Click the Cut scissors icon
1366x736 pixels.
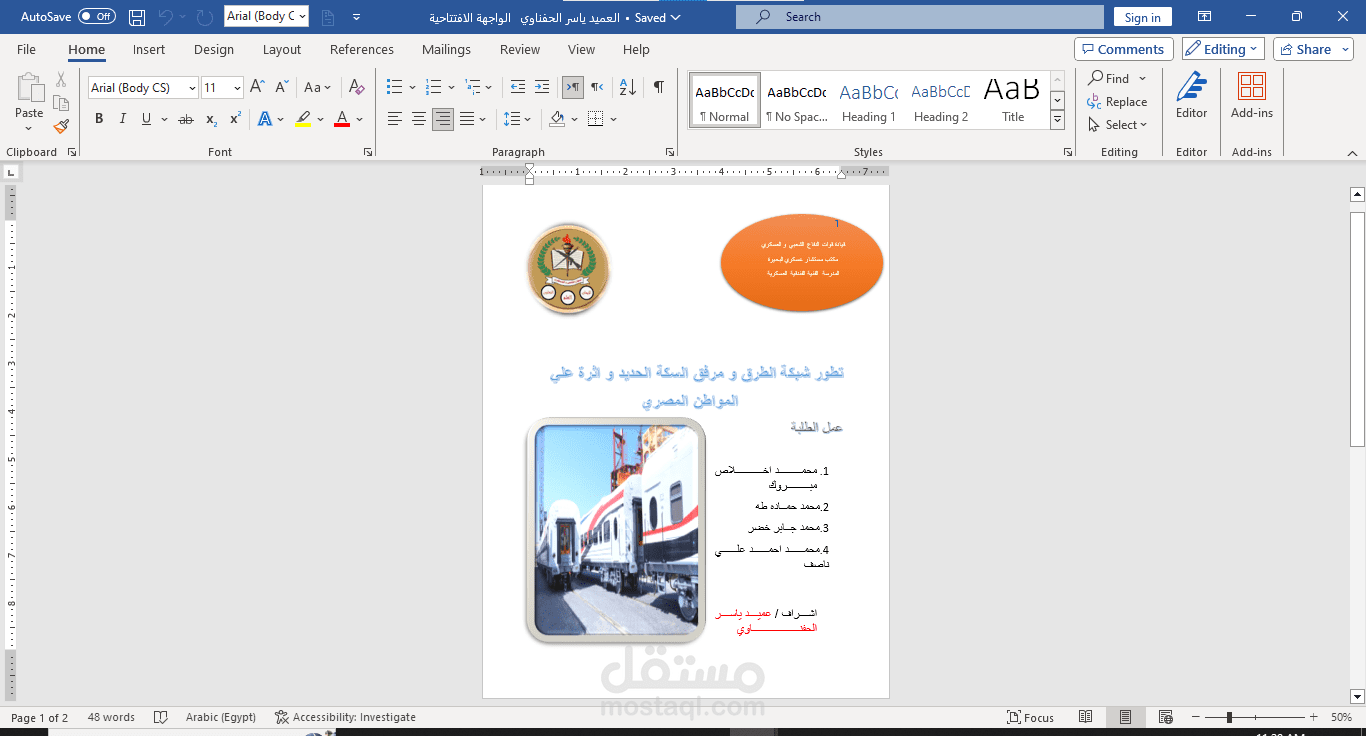(61, 79)
